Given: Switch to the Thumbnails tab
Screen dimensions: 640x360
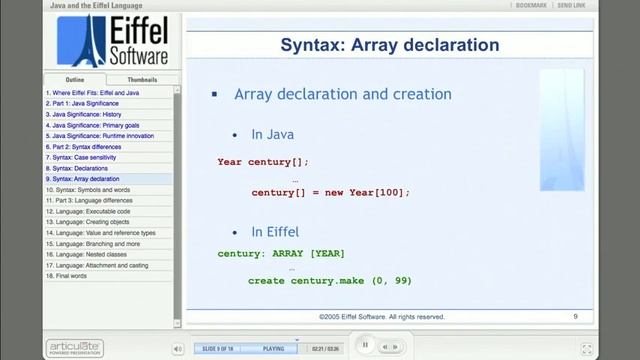Looking at the screenshot, I should coord(142,80).
